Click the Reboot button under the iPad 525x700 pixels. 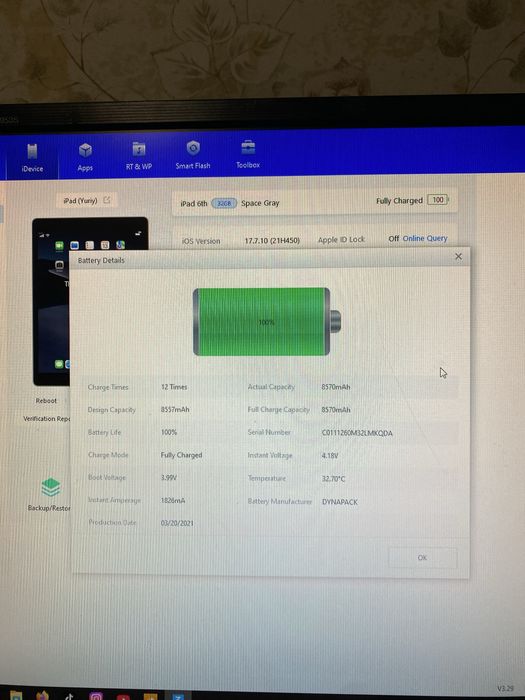coord(46,400)
